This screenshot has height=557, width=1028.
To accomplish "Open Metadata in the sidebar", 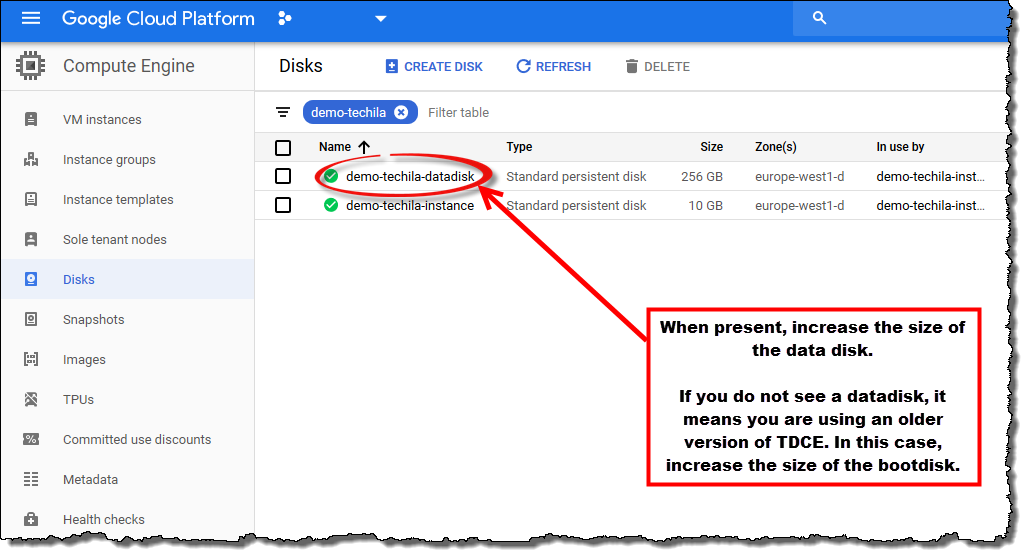I will click(x=90, y=479).
